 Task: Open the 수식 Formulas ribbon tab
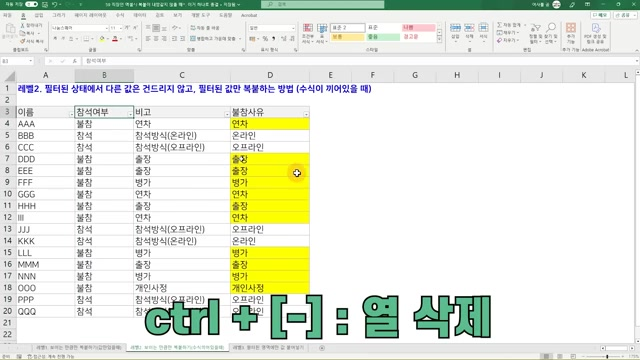120,15
